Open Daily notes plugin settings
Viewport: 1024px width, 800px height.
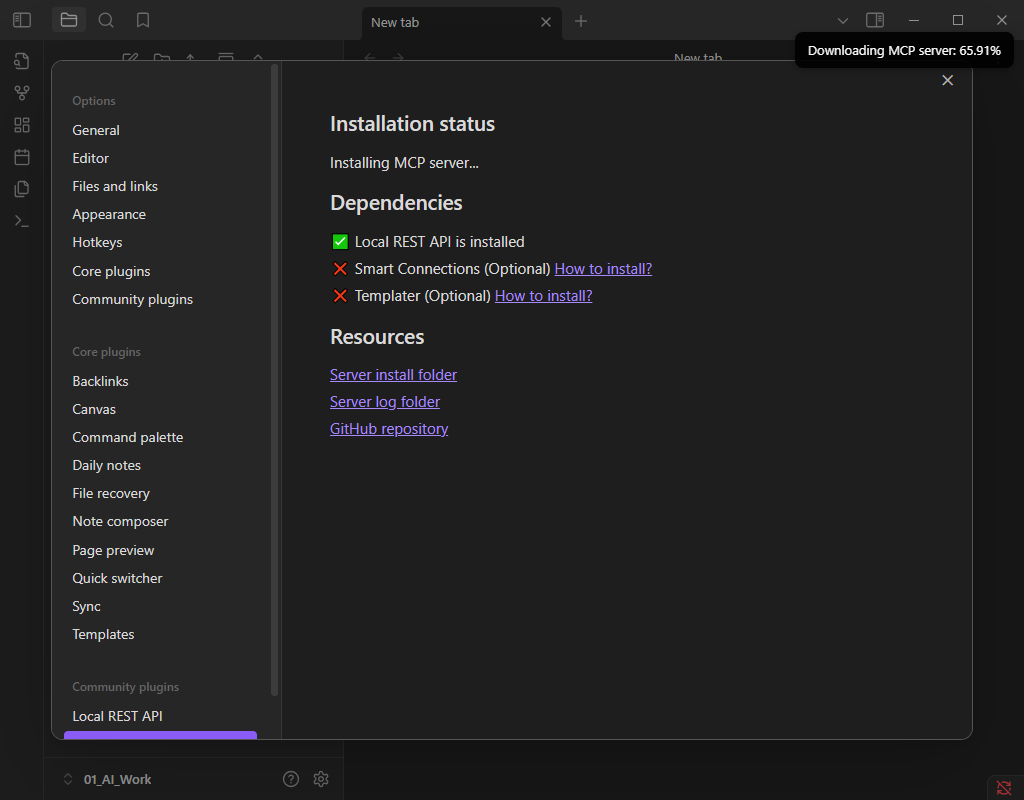(x=106, y=466)
